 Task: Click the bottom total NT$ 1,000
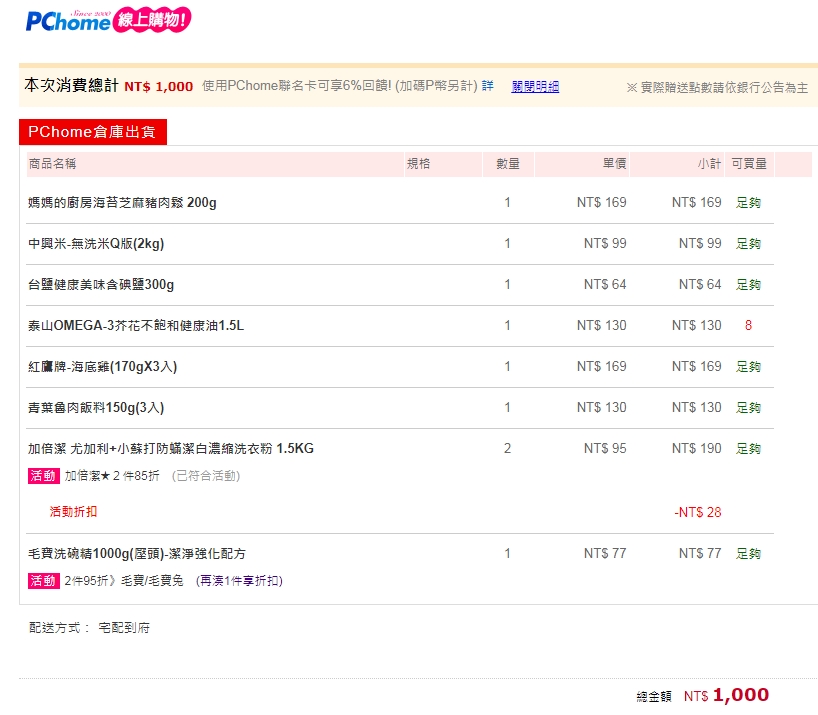(x=726, y=695)
